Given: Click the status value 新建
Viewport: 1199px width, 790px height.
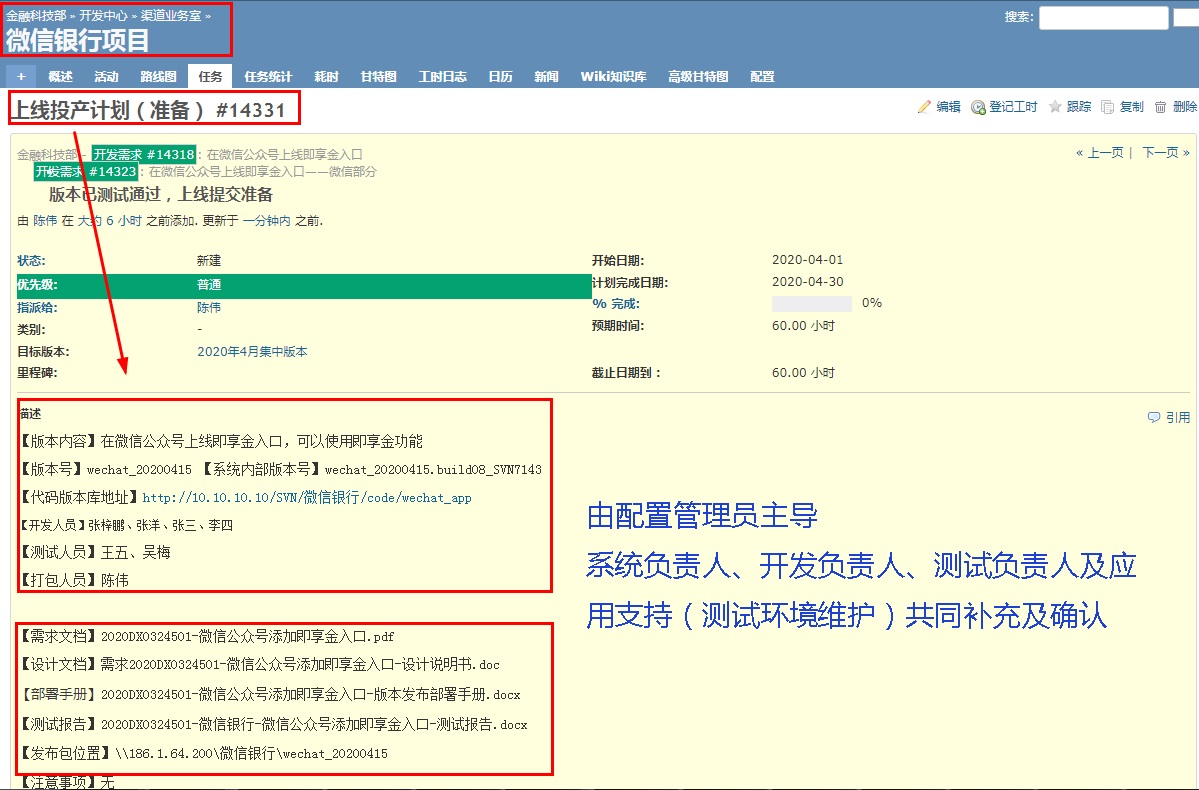Looking at the screenshot, I should (x=209, y=261).
